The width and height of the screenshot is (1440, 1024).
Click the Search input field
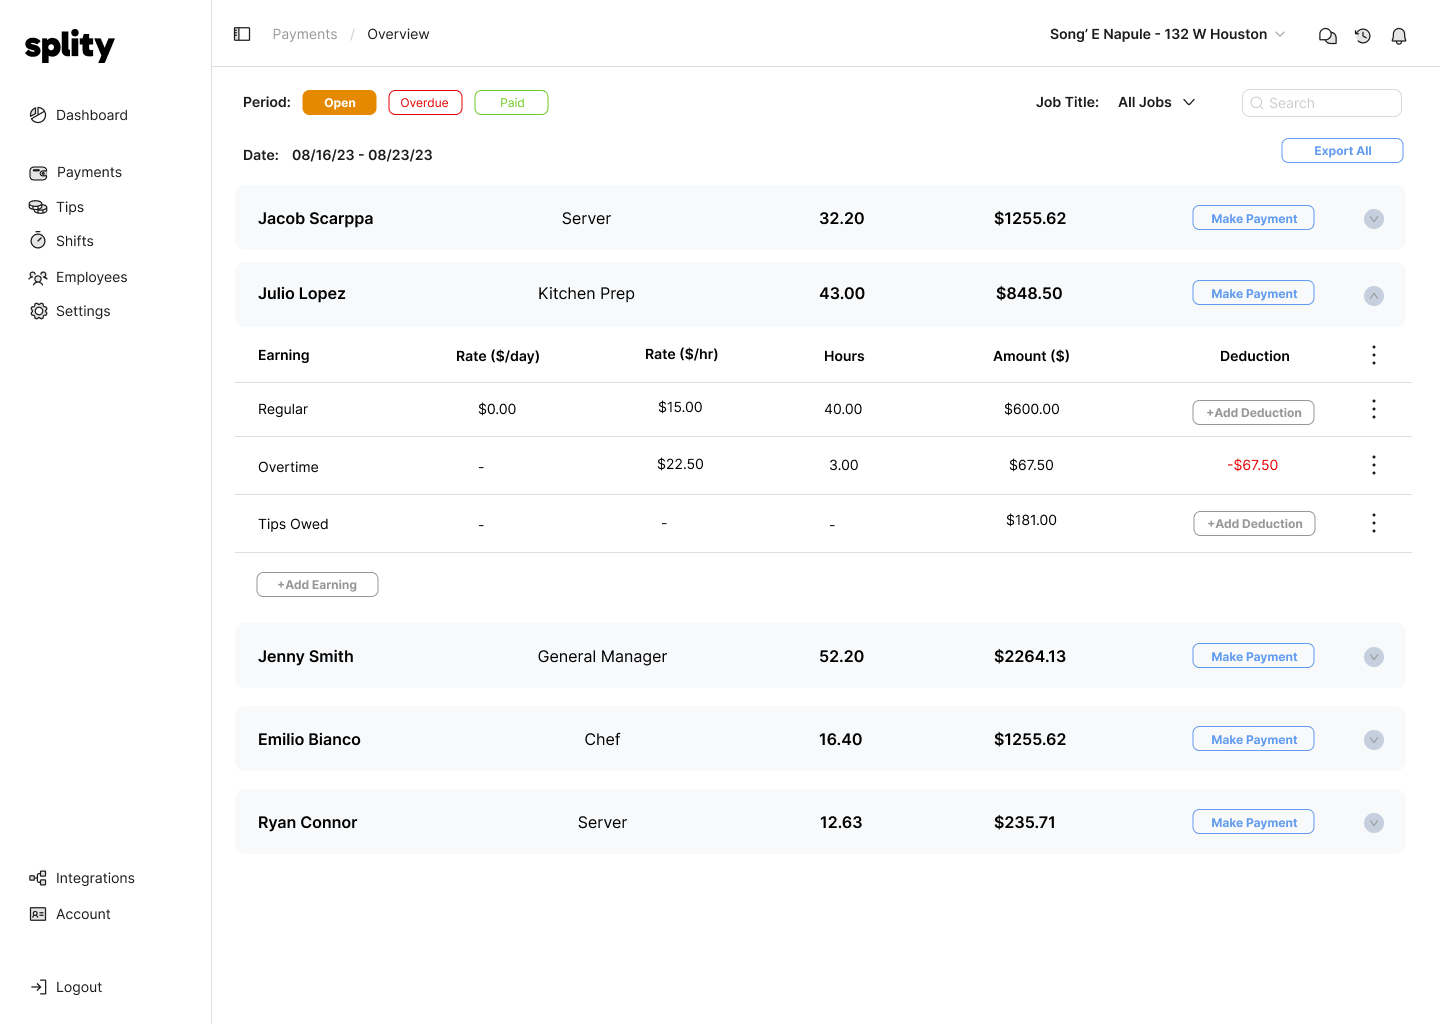pos(1322,103)
